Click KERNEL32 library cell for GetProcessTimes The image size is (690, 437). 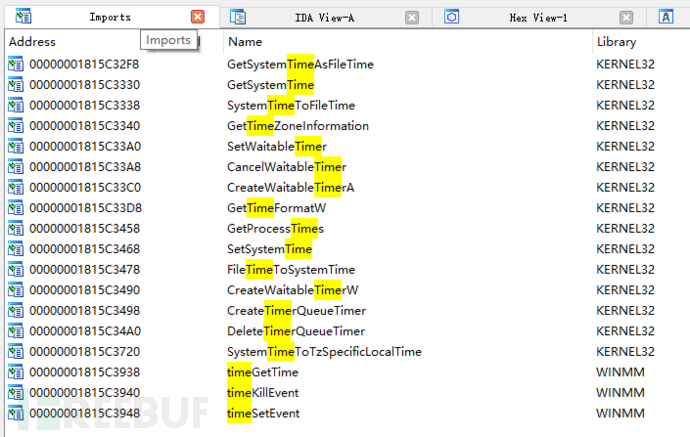click(625, 228)
